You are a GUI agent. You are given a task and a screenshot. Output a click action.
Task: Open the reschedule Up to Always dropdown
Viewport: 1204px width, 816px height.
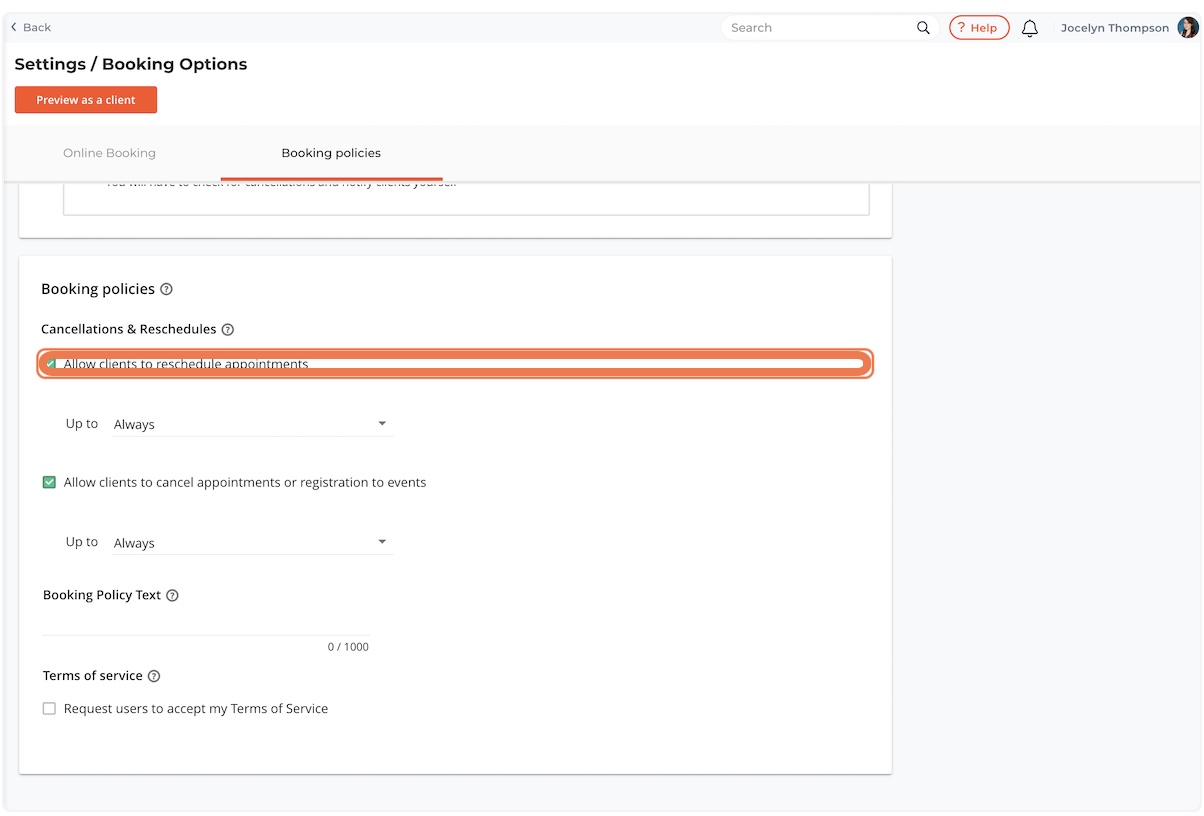(x=250, y=424)
